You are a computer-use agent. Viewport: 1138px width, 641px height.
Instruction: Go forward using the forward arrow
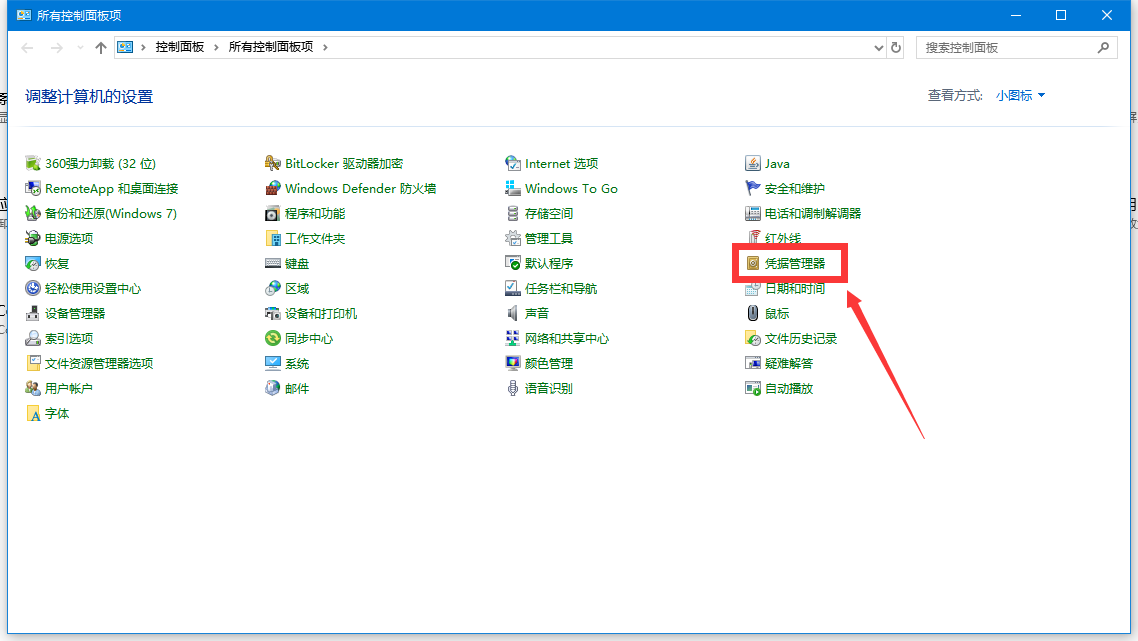click(57, 48)
